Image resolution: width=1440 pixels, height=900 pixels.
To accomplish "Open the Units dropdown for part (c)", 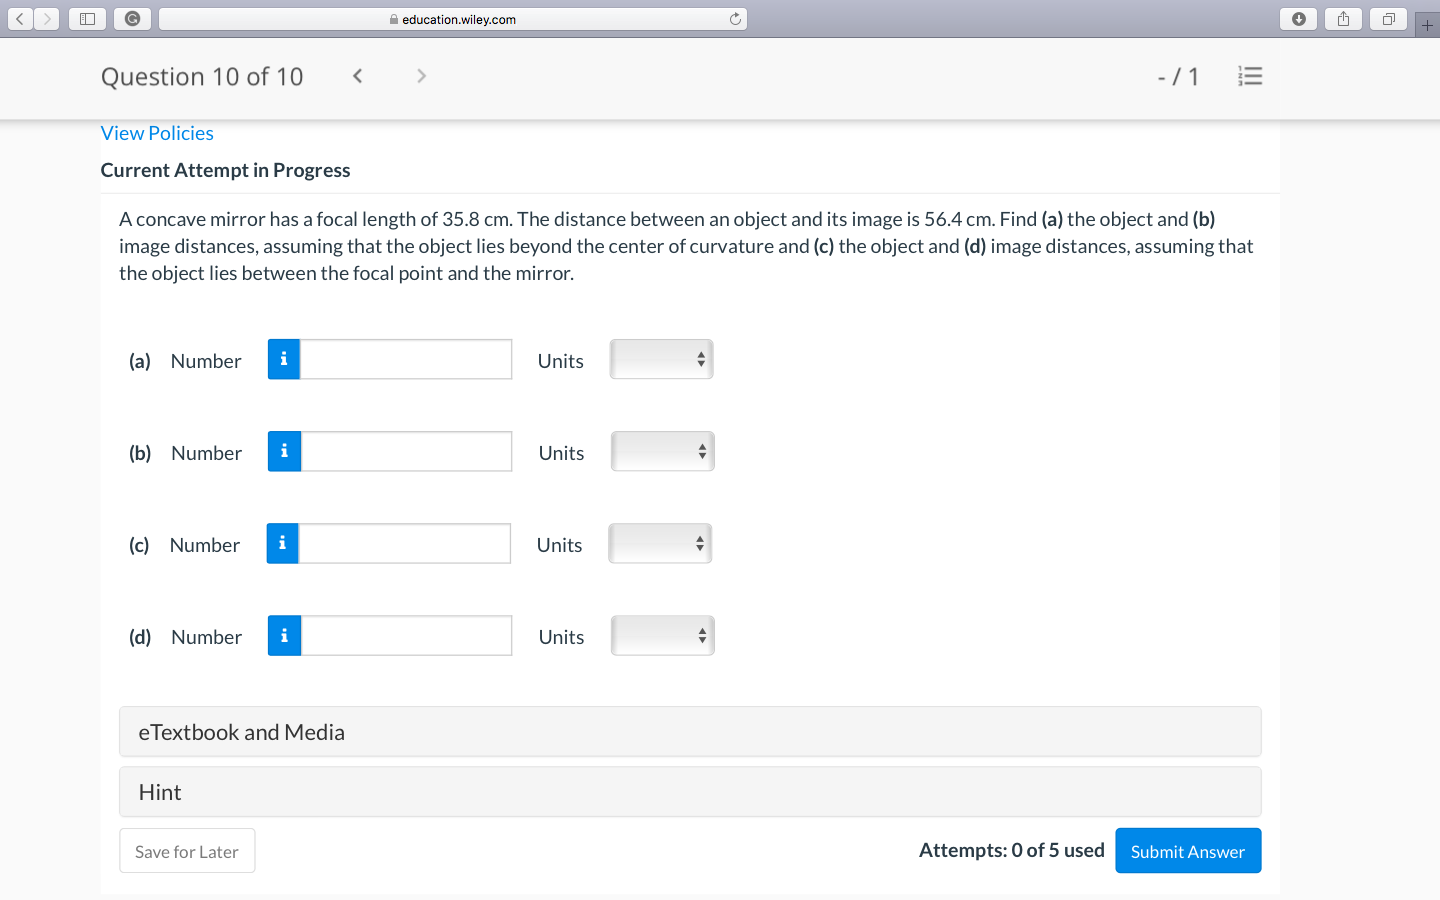I will [660, 543].
